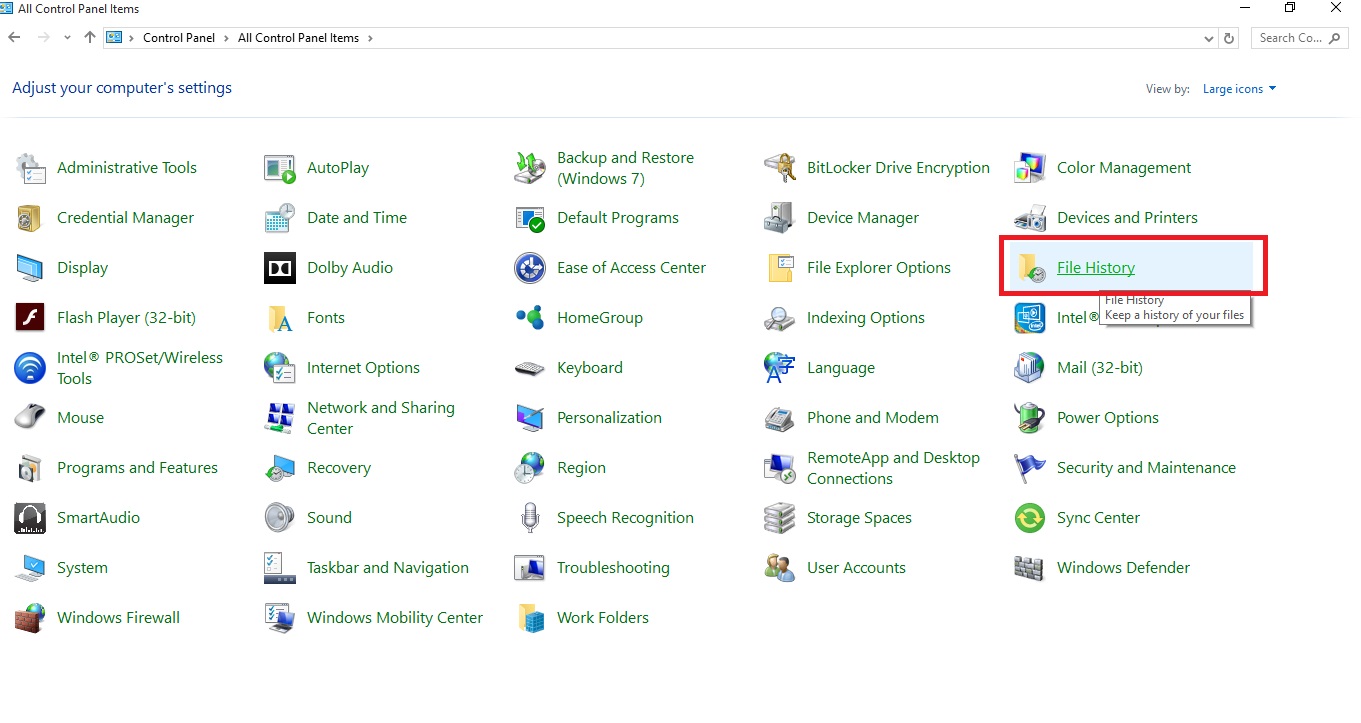The image size is (1361, 723).
Task: Open the Flash Player (32-bit) icon
Action: point(30,318)
